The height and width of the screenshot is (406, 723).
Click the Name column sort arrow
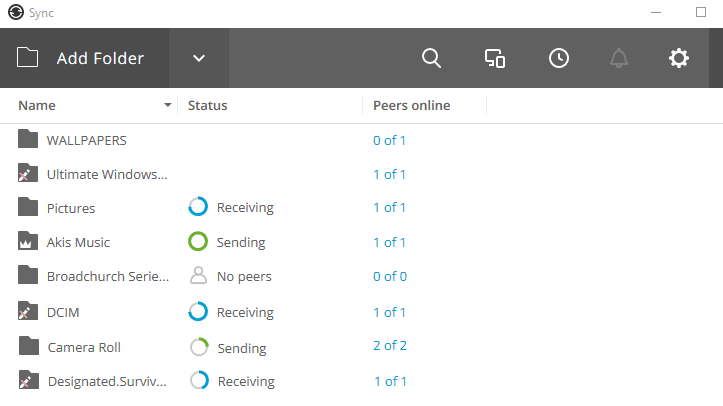[168, 106]
